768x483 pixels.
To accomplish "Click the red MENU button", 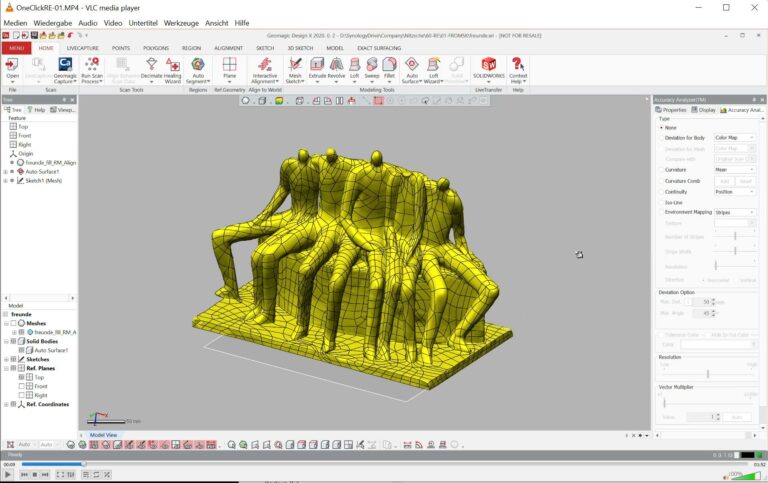I will click(x=16, y=48).
